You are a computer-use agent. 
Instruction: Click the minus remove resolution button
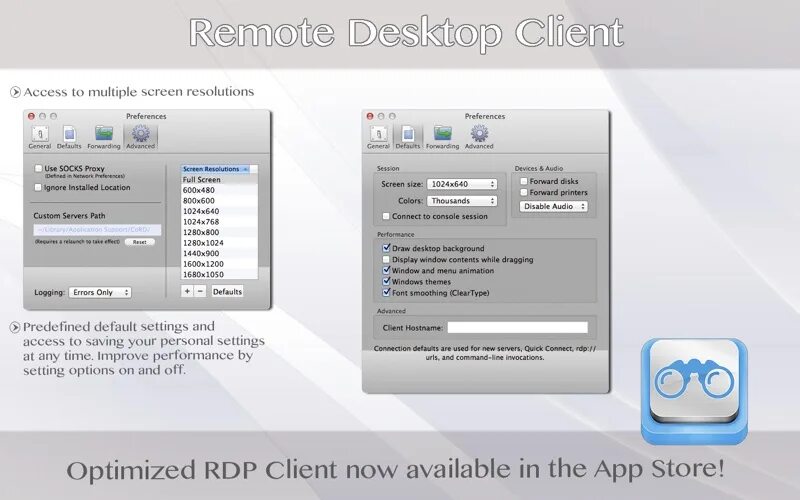pyautogui.click(x=201, y=291)
